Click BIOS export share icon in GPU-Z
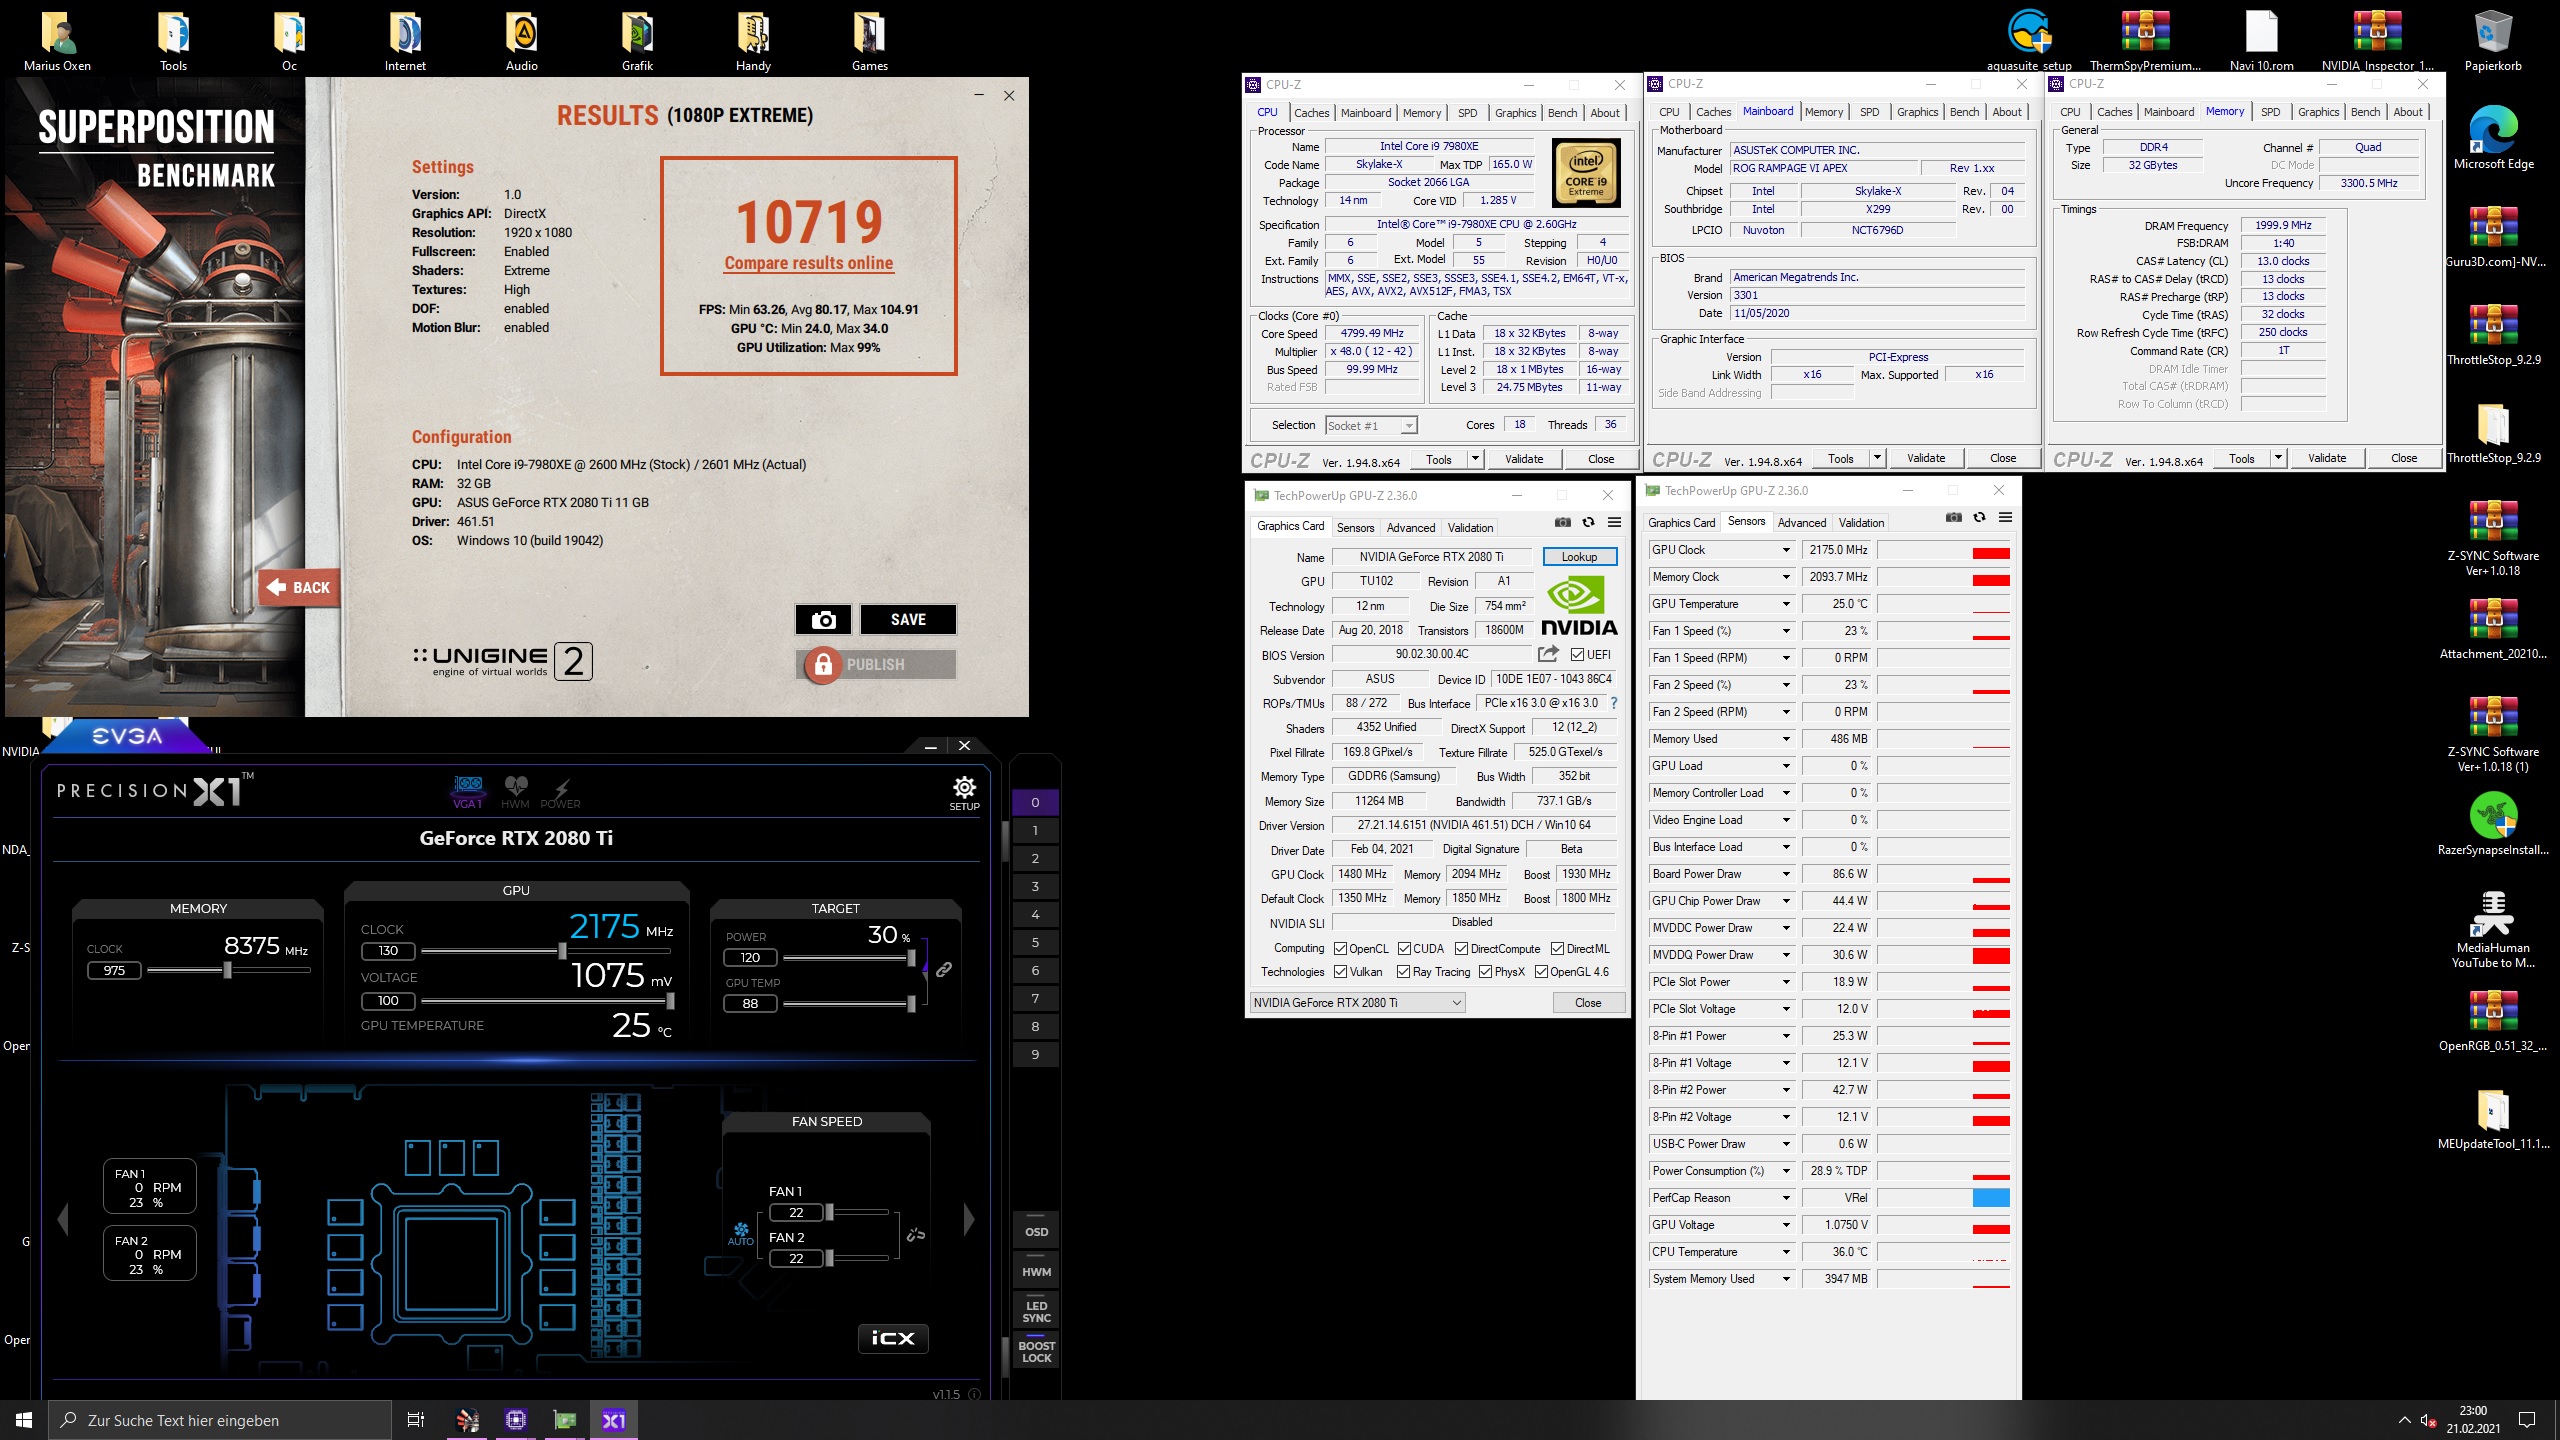 point(1548,654)
